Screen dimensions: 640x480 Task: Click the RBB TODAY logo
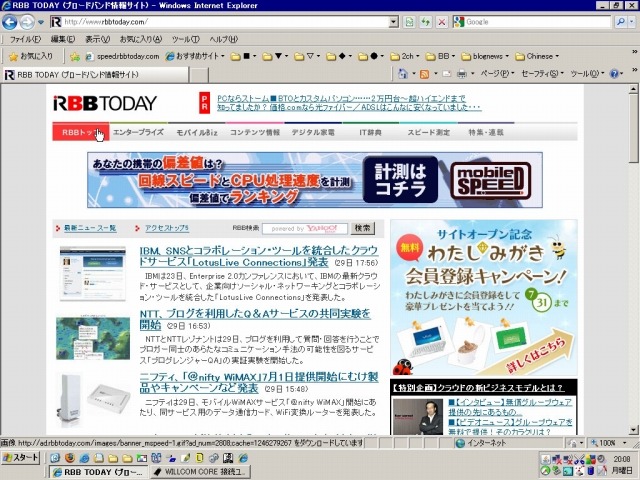[105, 103]
